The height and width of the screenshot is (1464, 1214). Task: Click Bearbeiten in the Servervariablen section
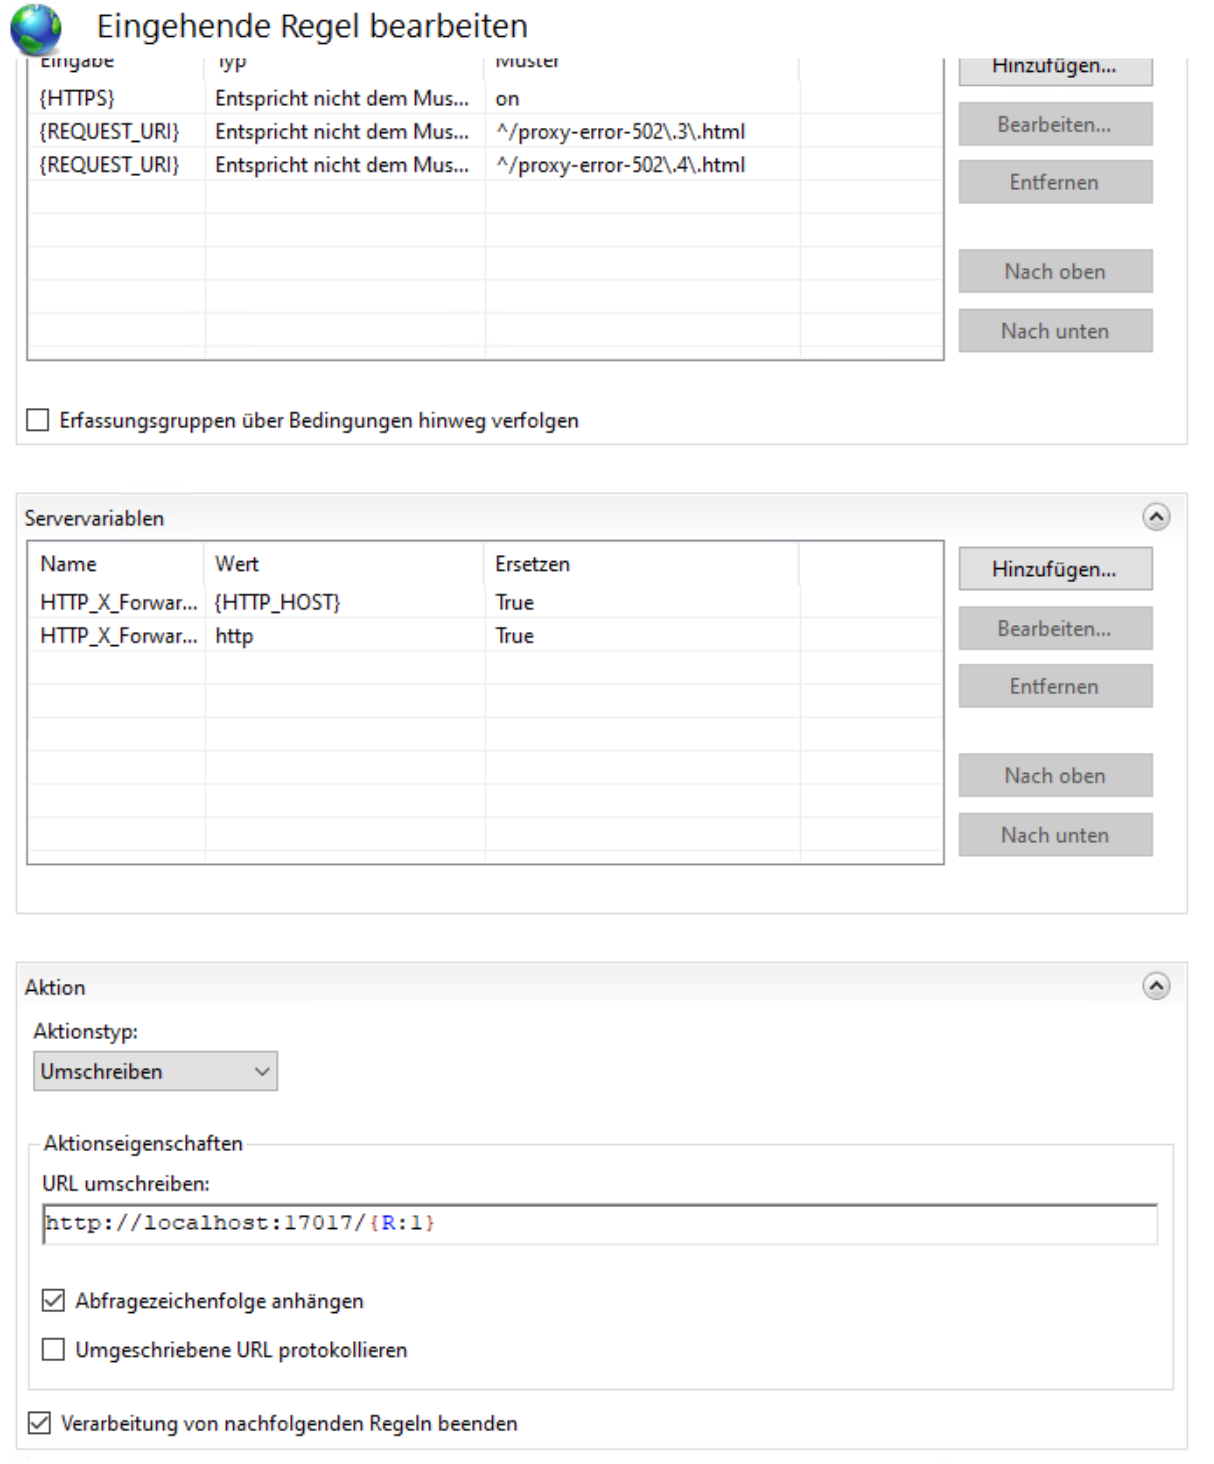coord(1054,629)
